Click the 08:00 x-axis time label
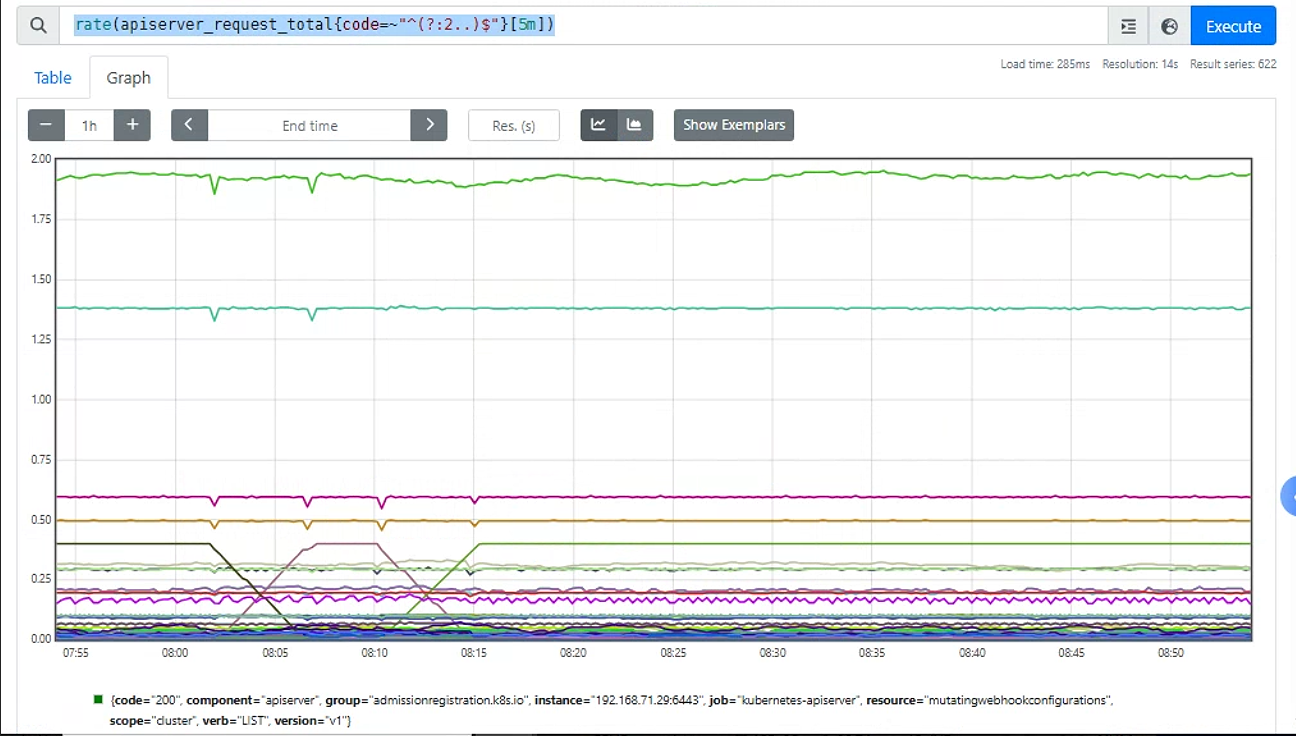The width and height of the screenshot is (1296, 736). click(x=175, y=653)
